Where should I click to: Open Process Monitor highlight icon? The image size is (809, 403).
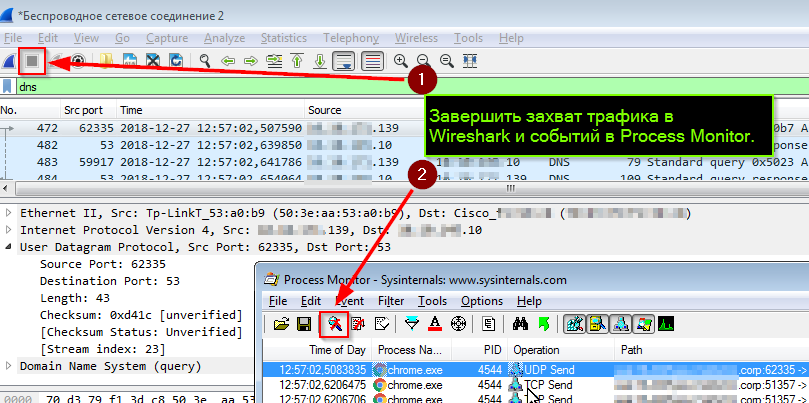pos(435,324)
